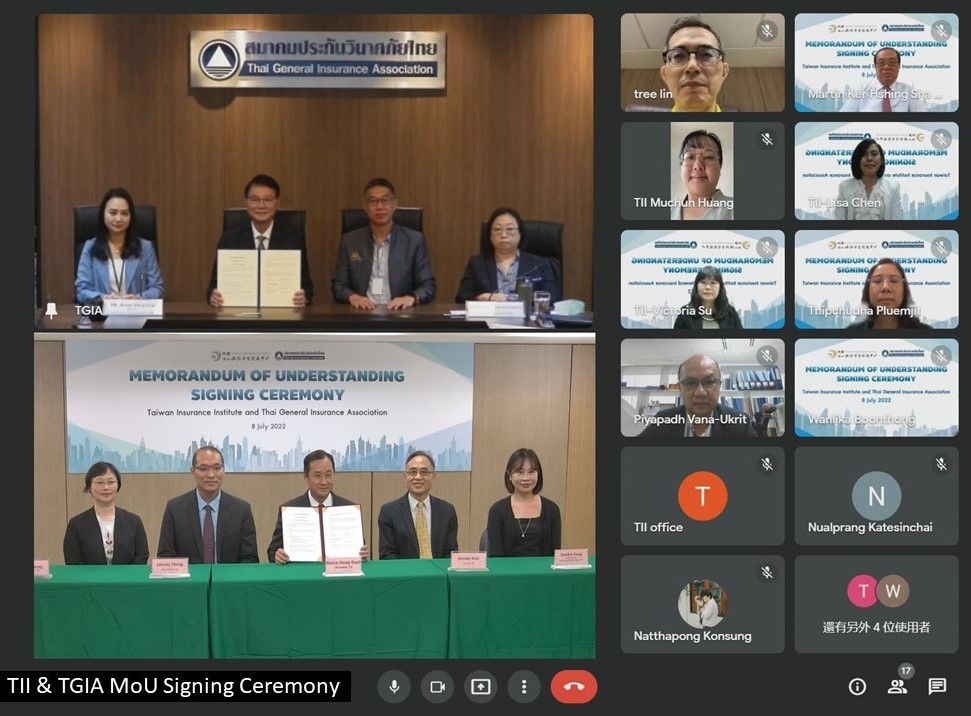Image resolution: width=971 pixels, height=716 pixels.
Task: Select the TII-Lisa Chen tile
Action: 876,171
